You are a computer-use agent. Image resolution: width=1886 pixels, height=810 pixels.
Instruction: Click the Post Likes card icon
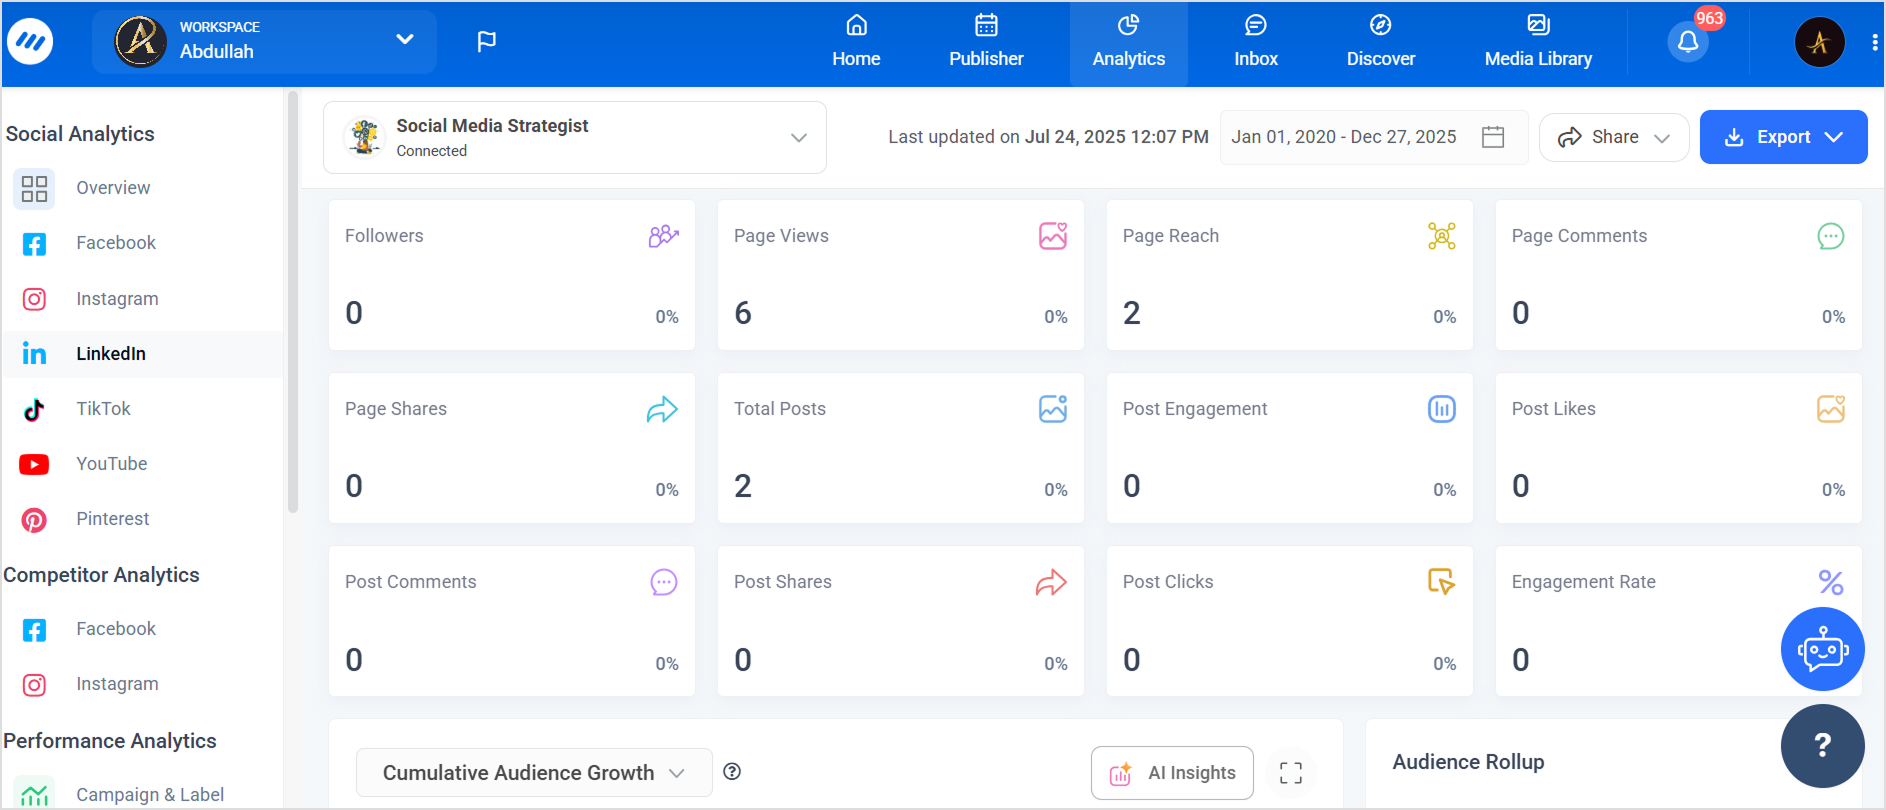(x=1831, y=409)
